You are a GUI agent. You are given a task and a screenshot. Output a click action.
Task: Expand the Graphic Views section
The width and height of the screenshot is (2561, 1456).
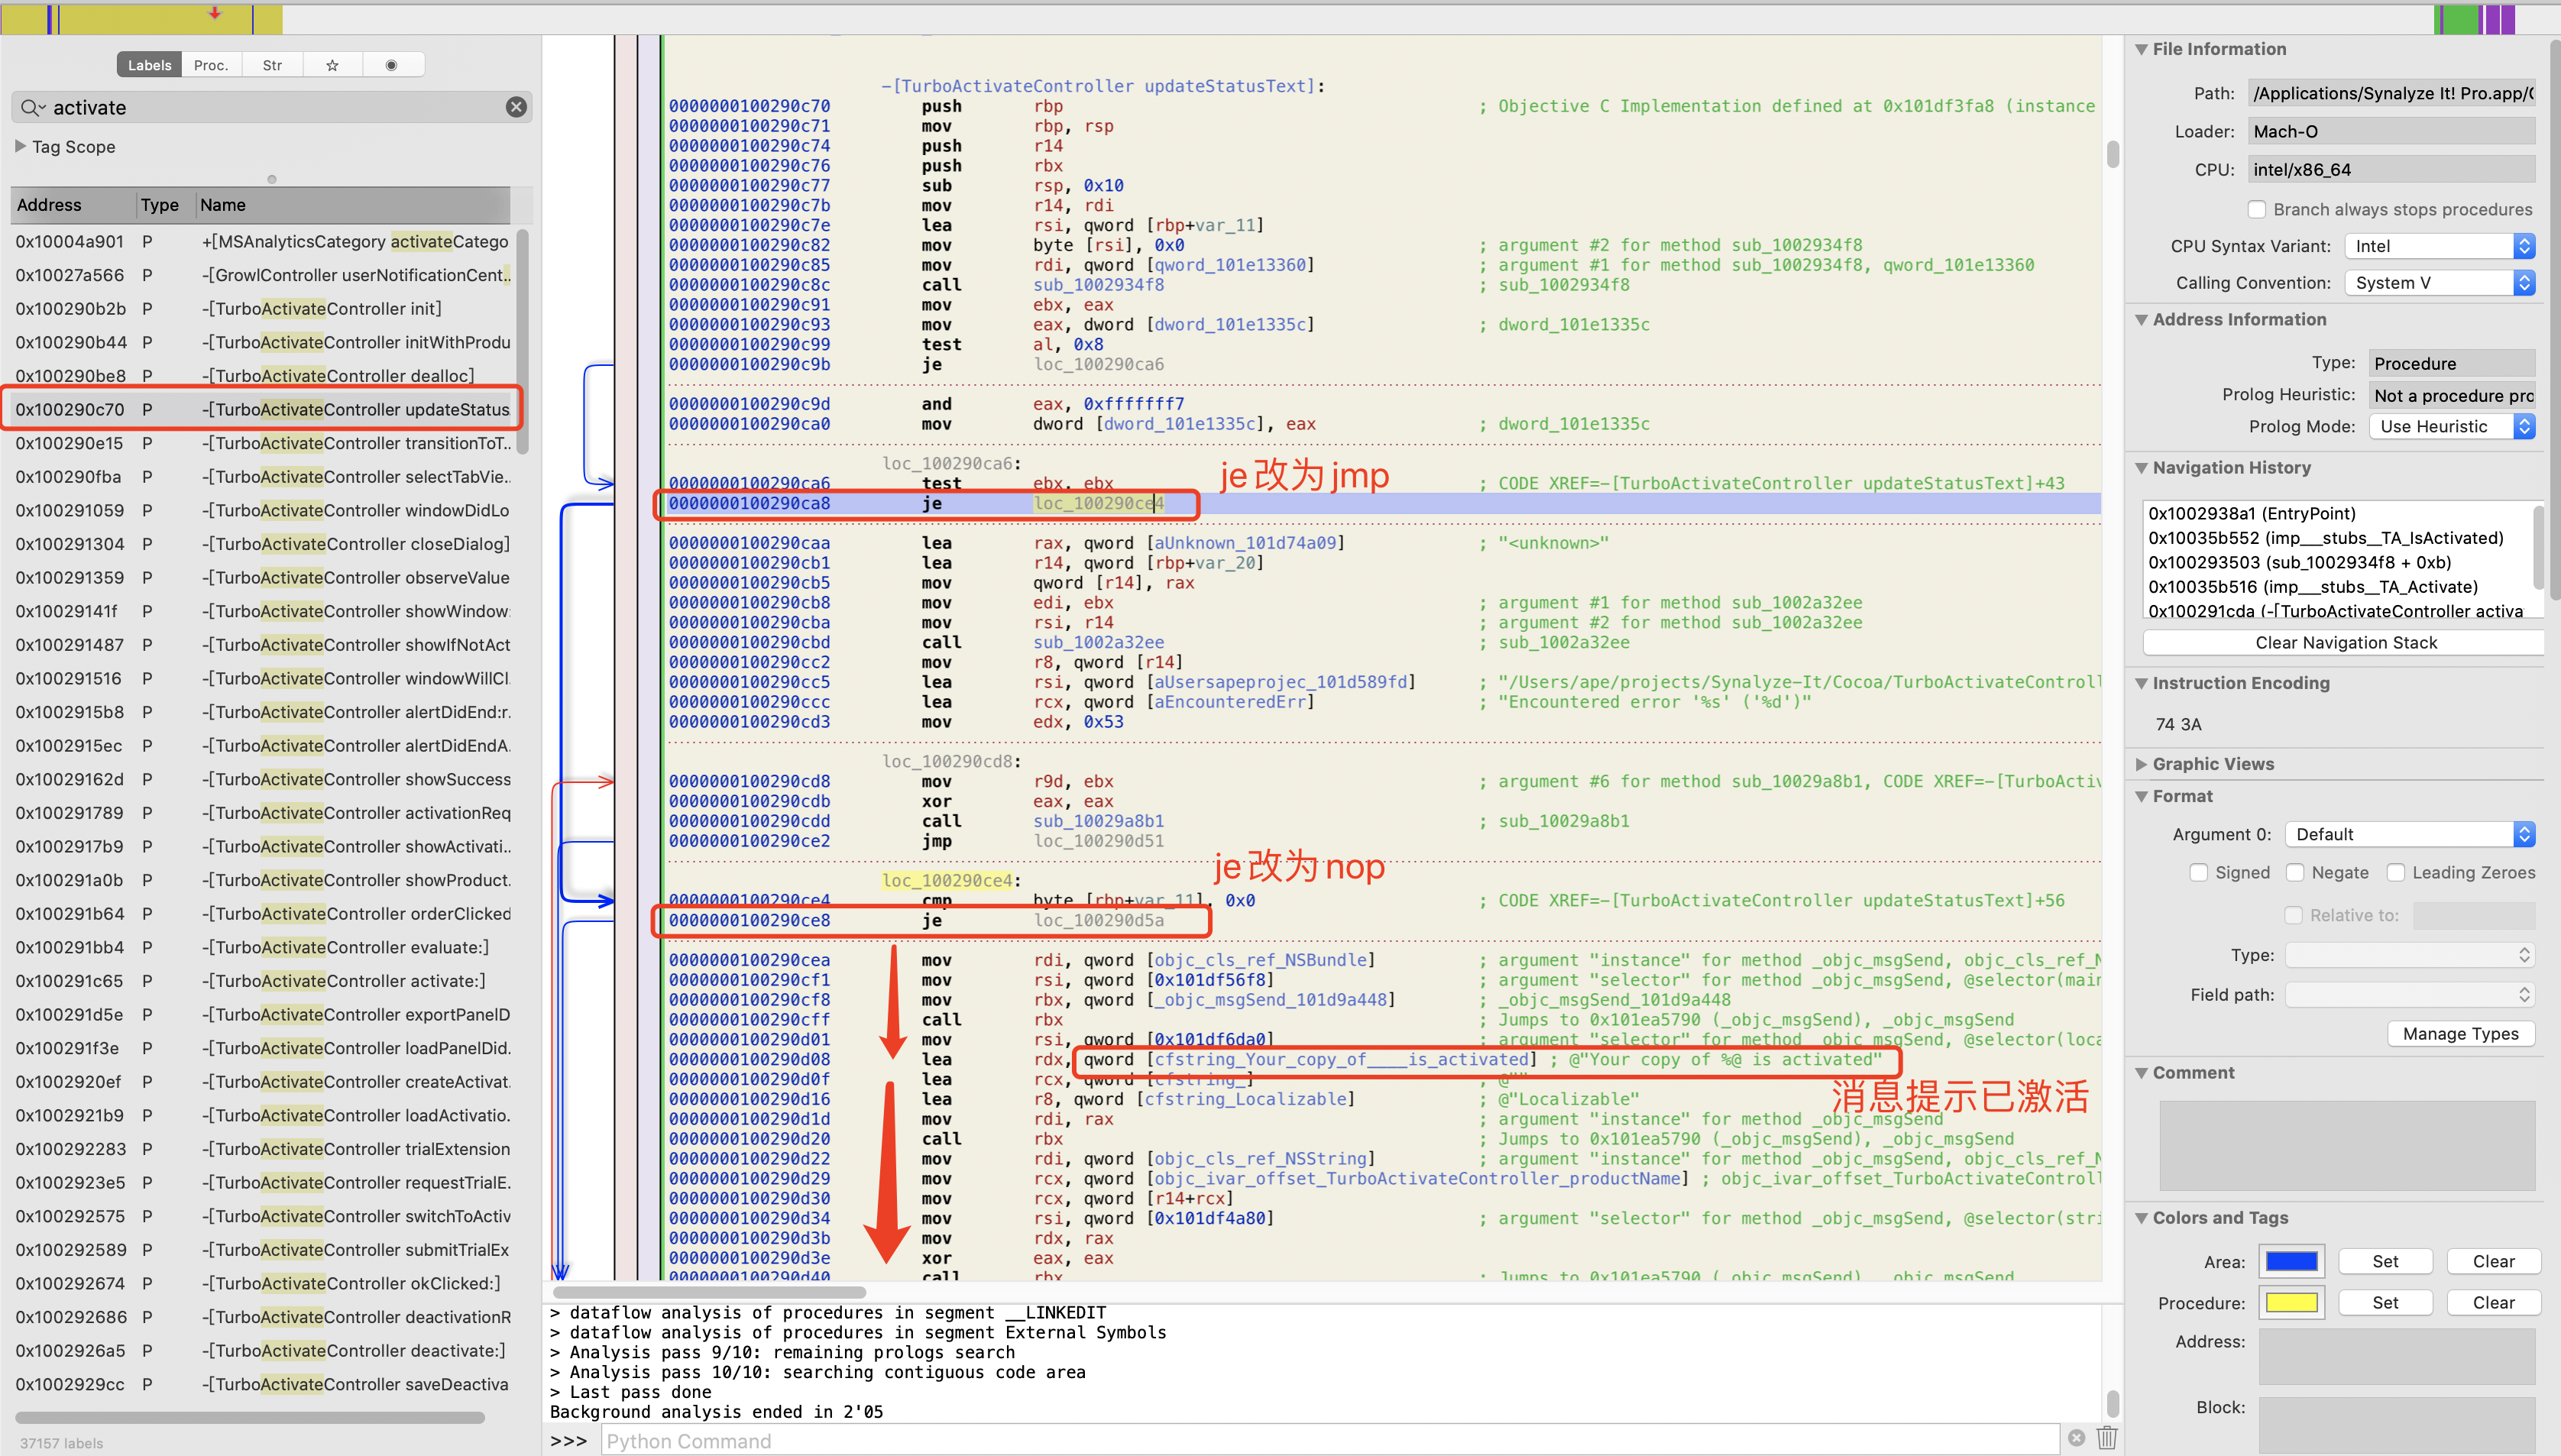(2141, 764)
